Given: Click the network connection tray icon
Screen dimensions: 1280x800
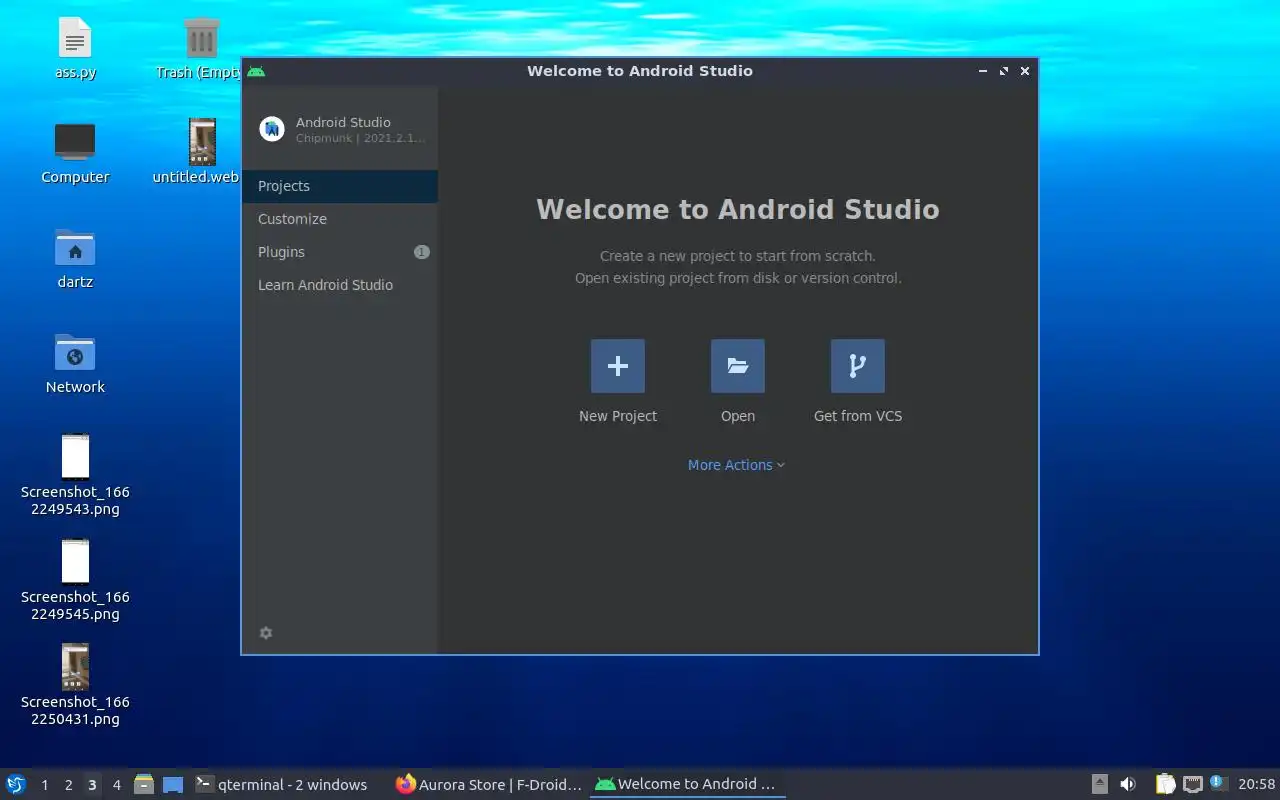Looking at the screenshot, I should tap(1192, 785).
